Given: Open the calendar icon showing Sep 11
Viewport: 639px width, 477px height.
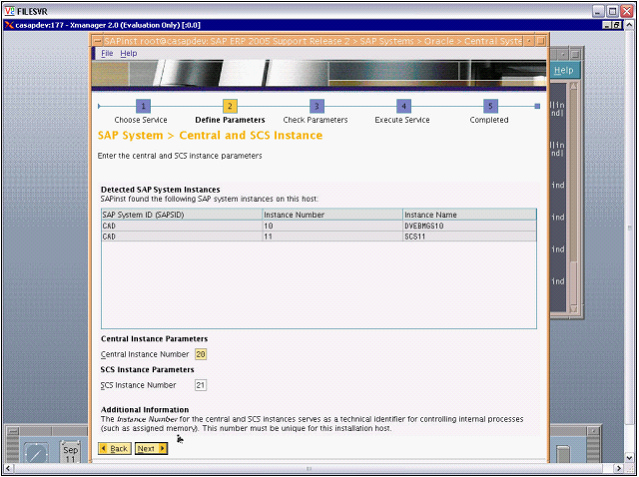Looking at the screenshot, I should (x=70, y=453).
